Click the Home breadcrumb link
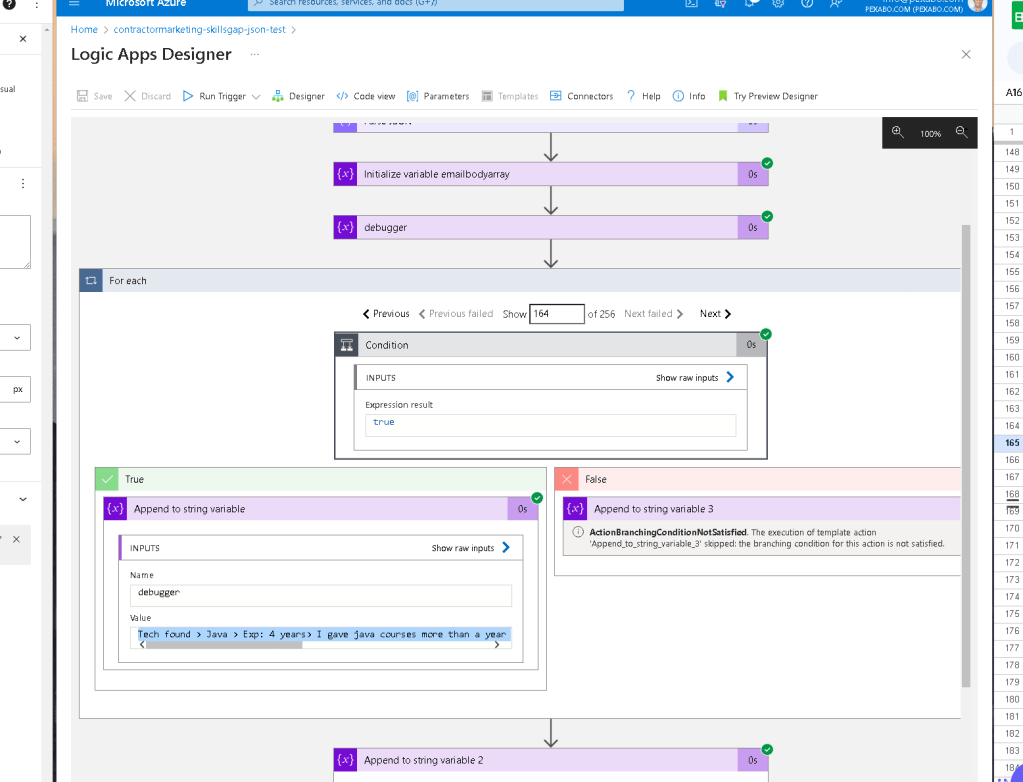Viewport: 1023px width, 782px height. point(84,29)
